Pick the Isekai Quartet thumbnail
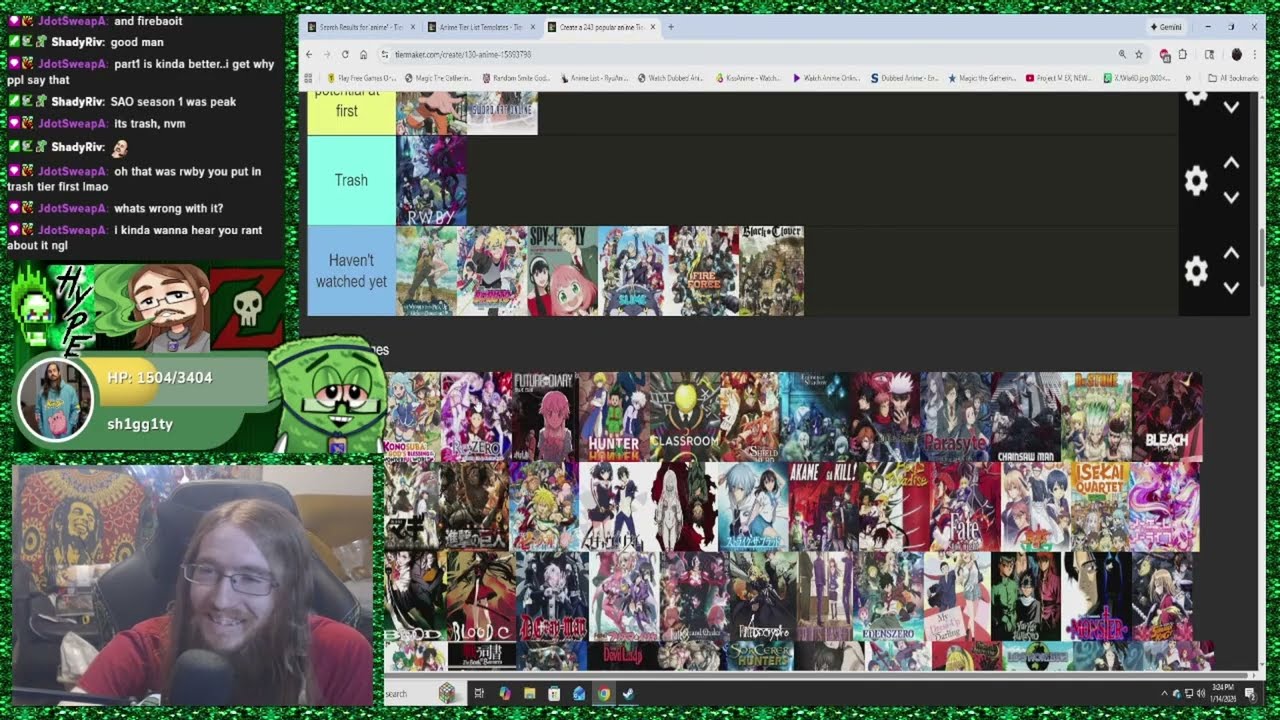The height and width of the screenshot is (720, 1280). pos(1099,507)
